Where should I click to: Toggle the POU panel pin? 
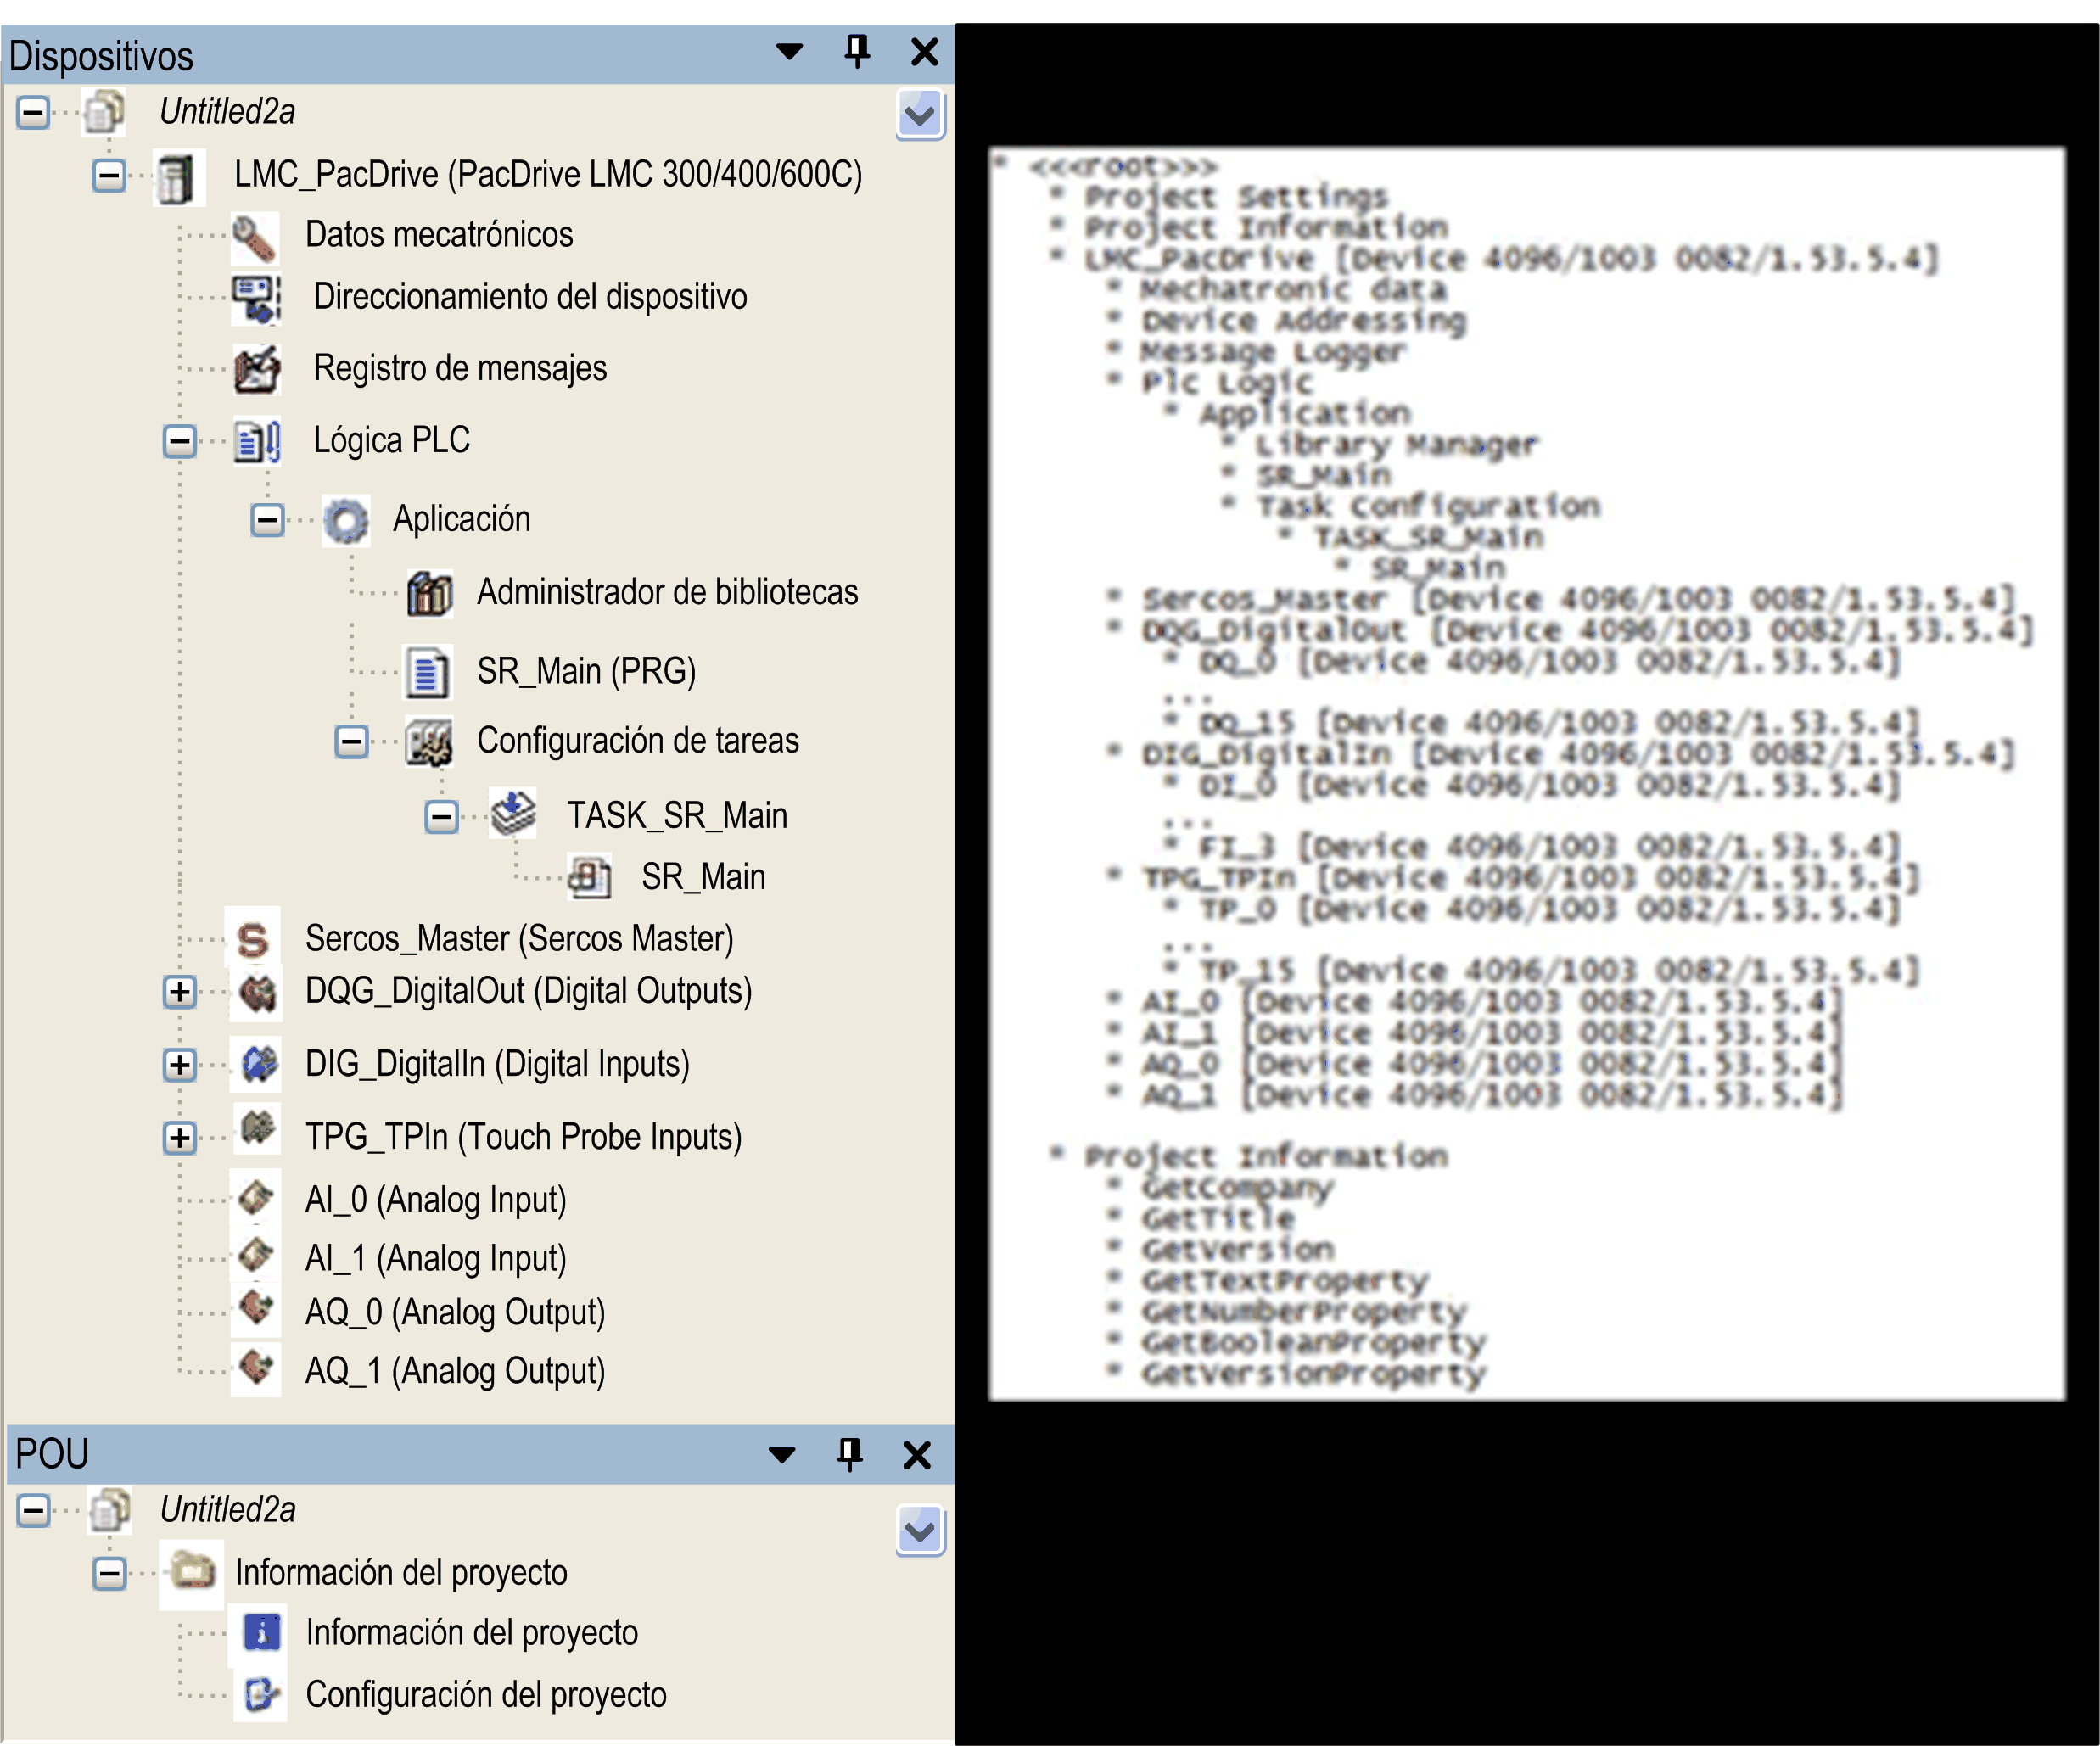(x=849, y=1454)
